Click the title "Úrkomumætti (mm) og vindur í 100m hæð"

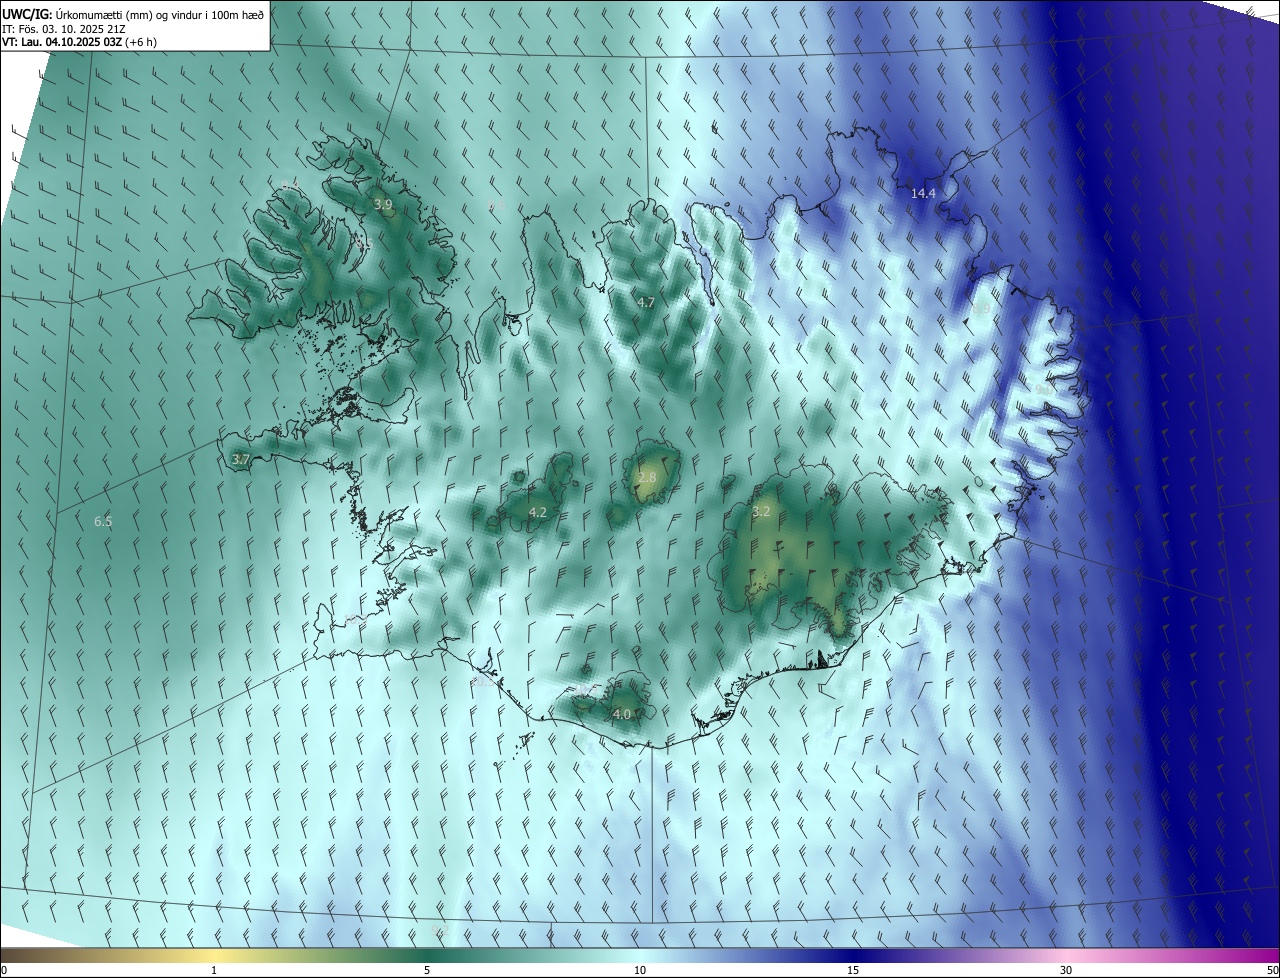coord(160,13)
